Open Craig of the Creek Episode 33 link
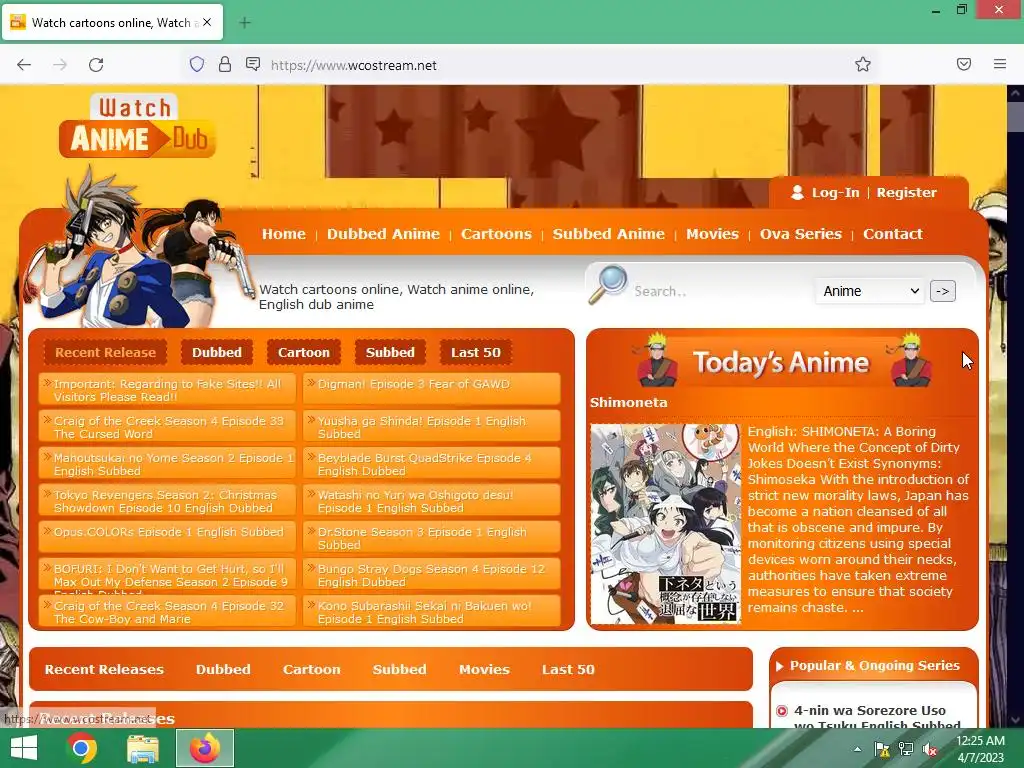Viewport: 1024px width, 768px height. pyautogui.click(x=167, y=426)
